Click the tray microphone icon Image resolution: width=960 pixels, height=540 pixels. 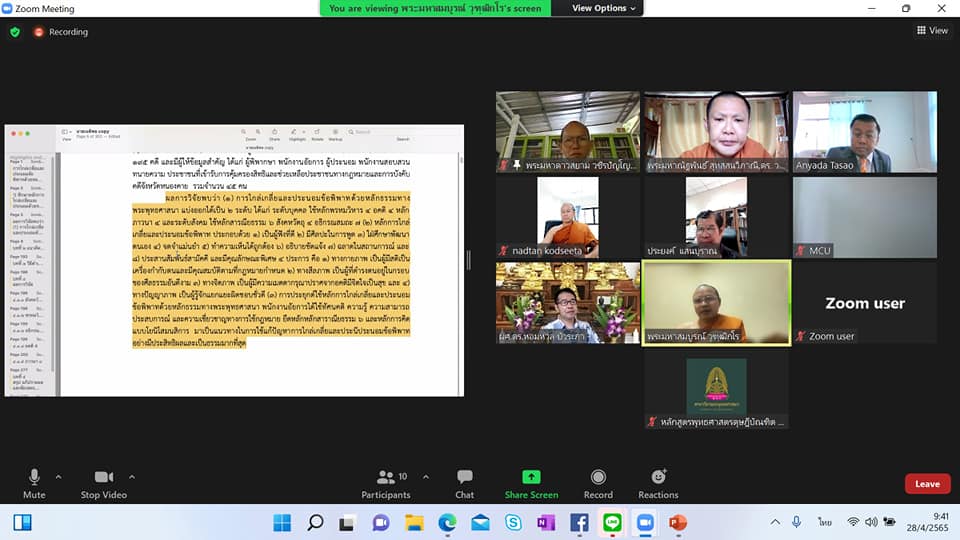tap(797, 522)
